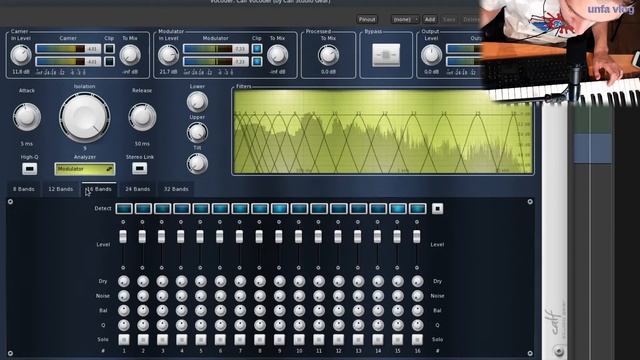
Task: Click the Detect LED for band 16
Action: click(x=417, y=209)
